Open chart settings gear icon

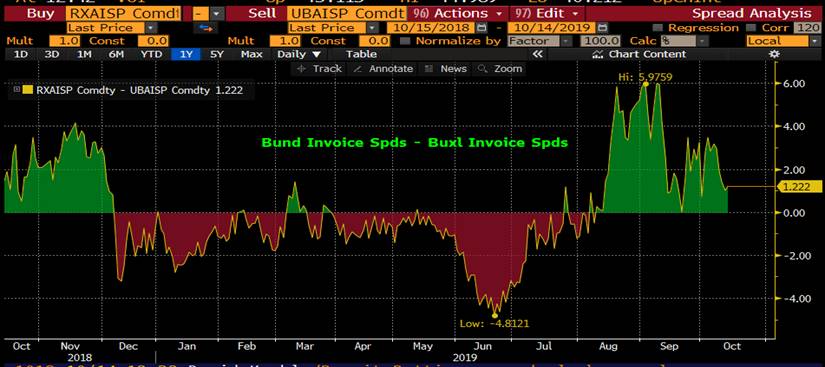[773, 54]
